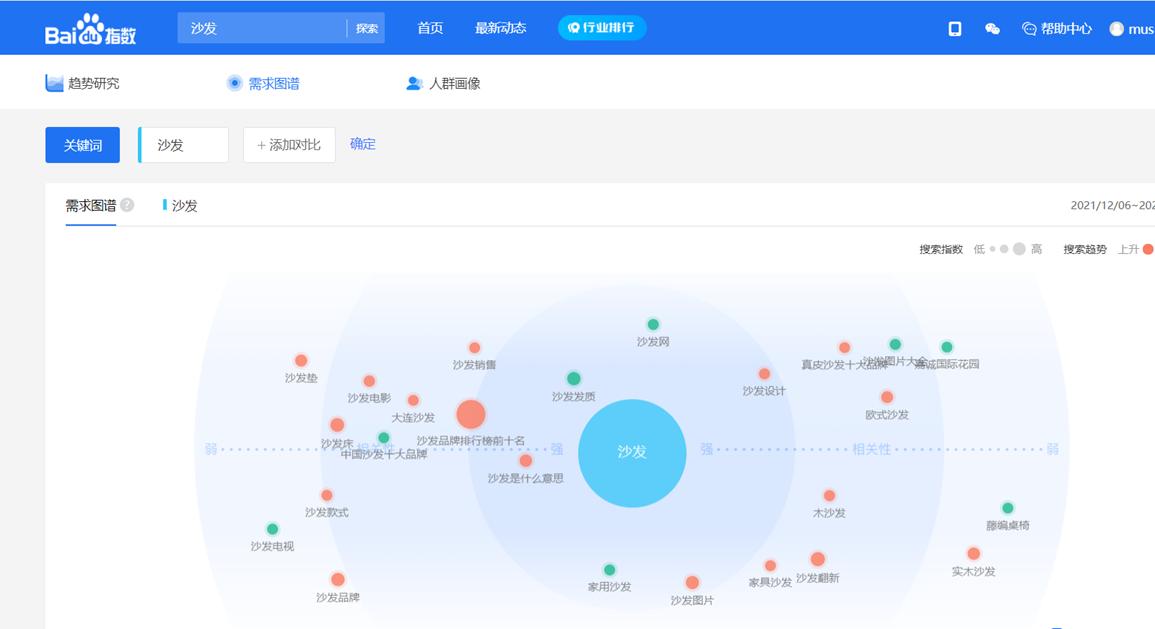Viewport: 1155px width, 629px height.
Task: Click the central 沙发 bubble
Action: coord(632,453)
